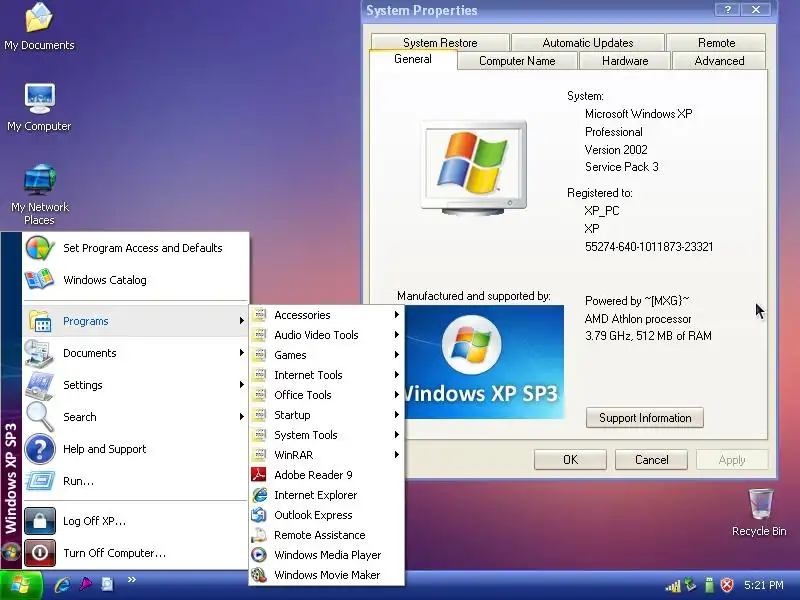Expand the WinRAR submenu arrow
The image size is (800, 600).
[x=396, y=455]
